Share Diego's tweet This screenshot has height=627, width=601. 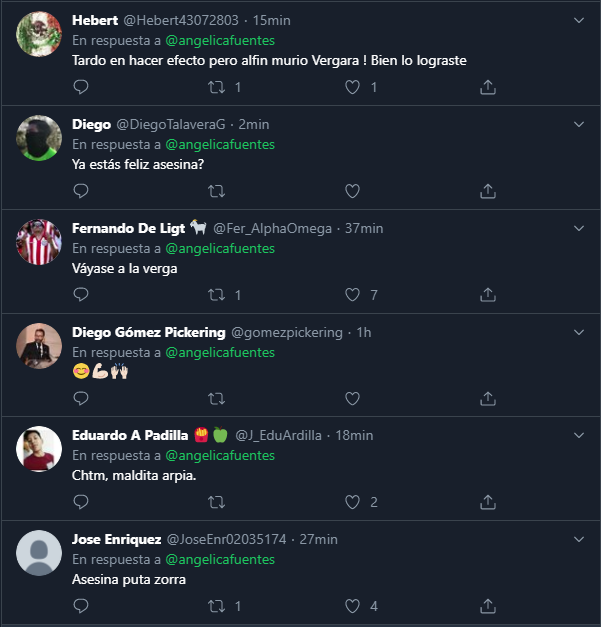click(488, 191)
